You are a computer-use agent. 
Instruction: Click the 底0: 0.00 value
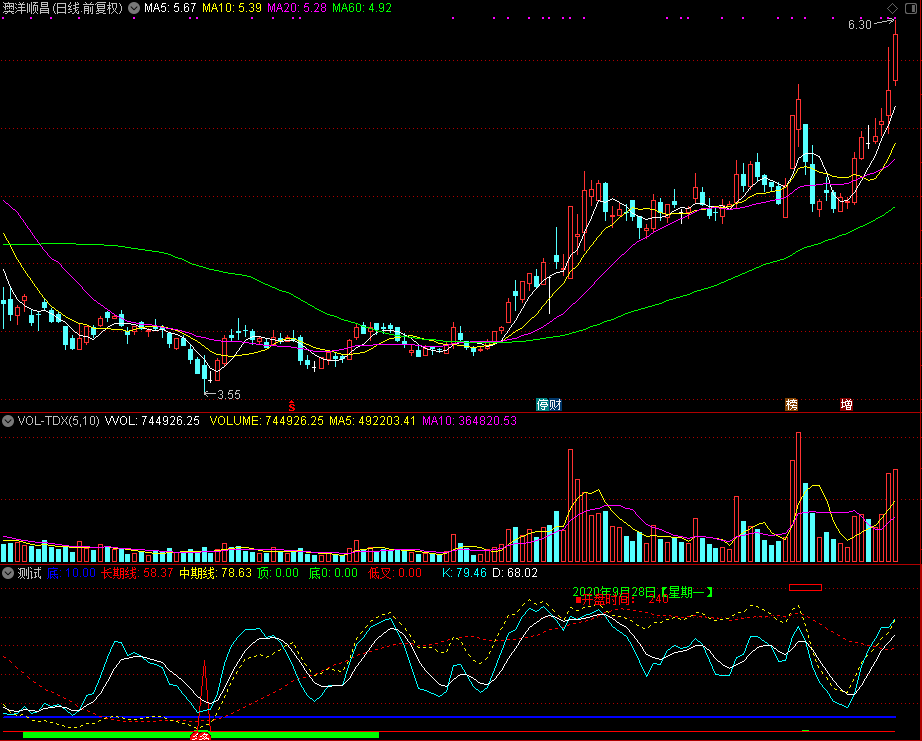(333, 573)
